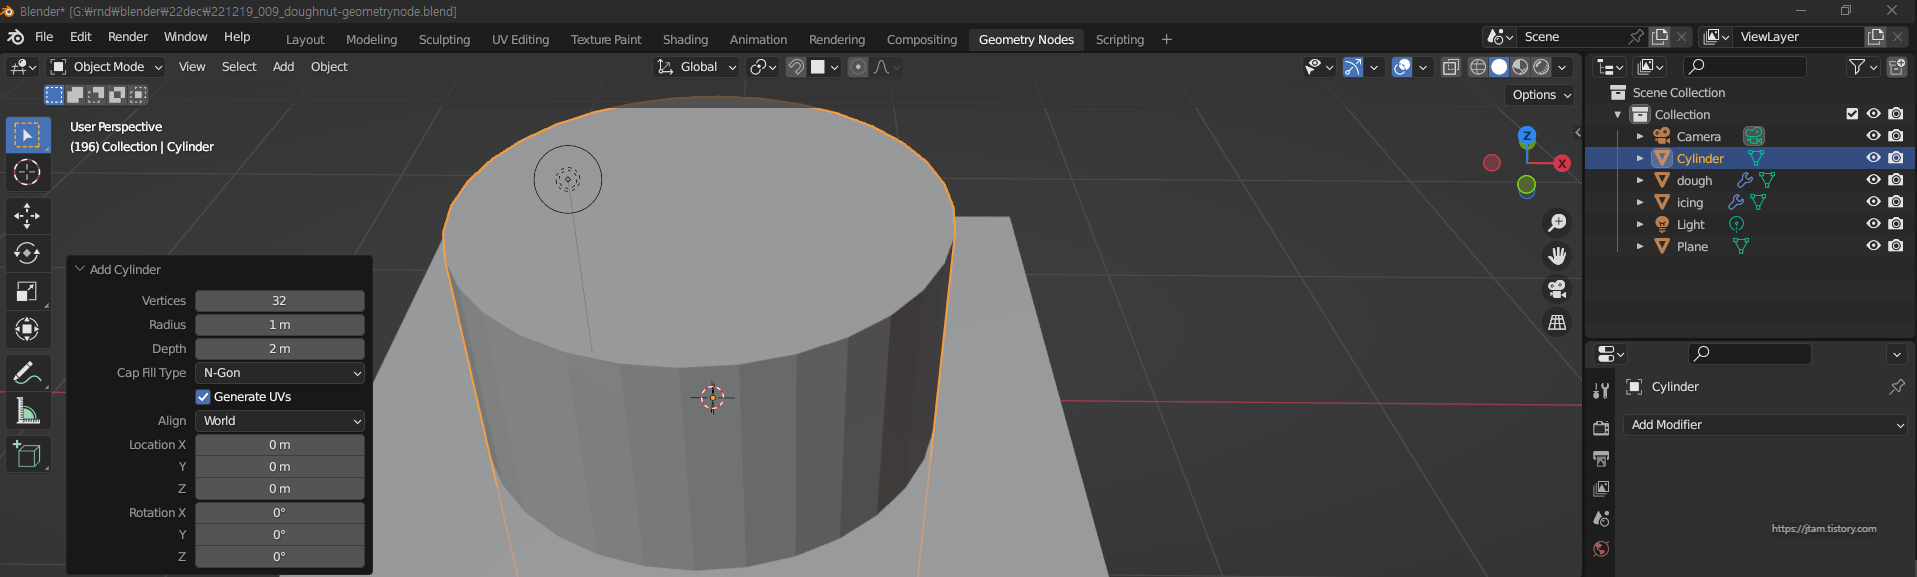Click the X axis on navigation gizmo

pos(1562,163)
